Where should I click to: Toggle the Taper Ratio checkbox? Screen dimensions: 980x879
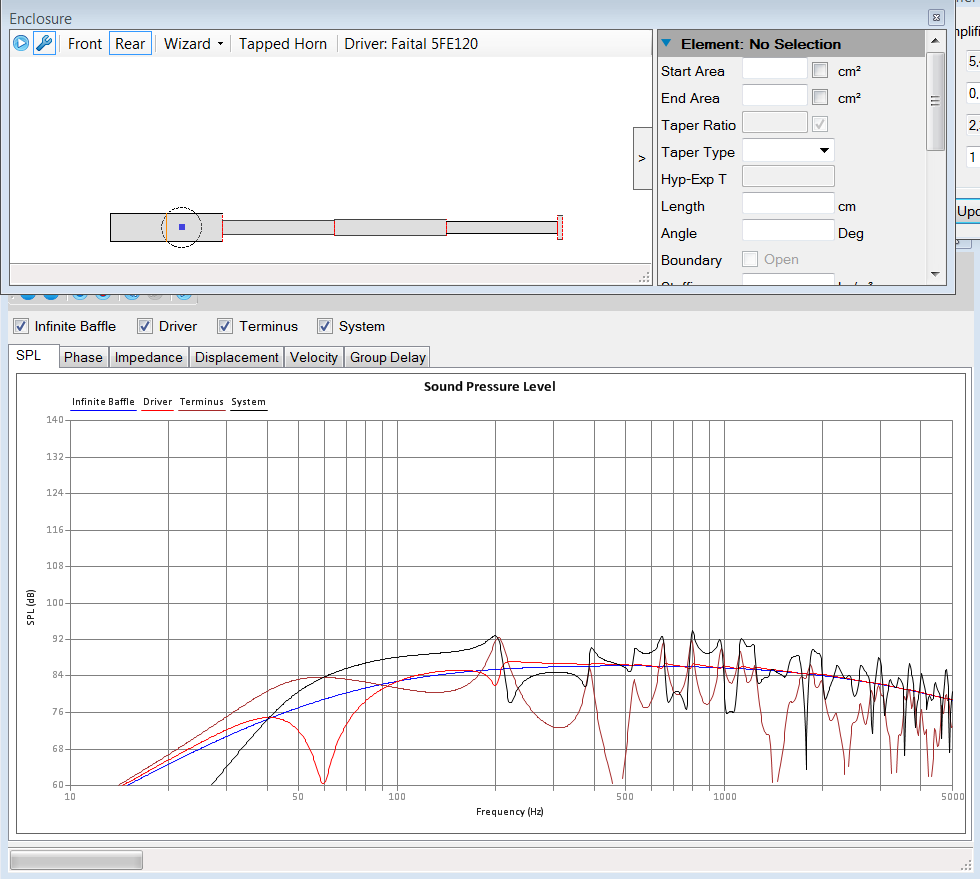820,124
